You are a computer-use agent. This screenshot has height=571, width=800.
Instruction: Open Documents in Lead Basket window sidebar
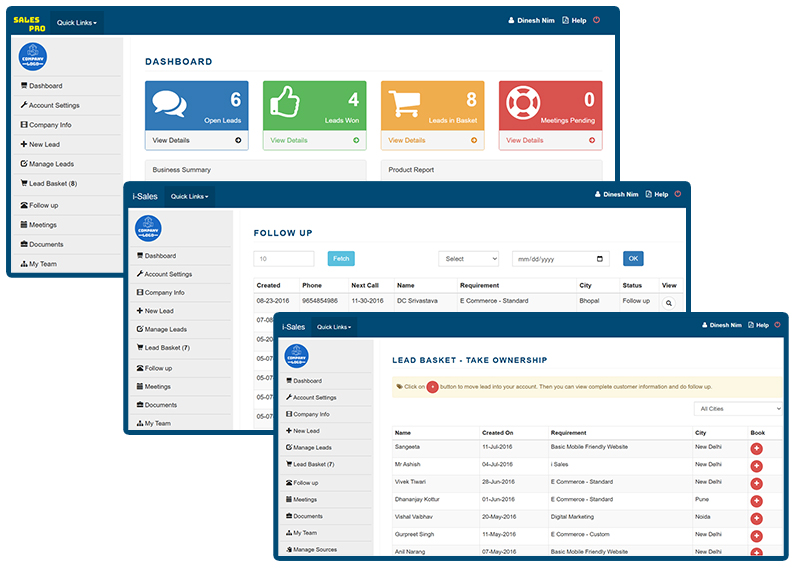304,516
